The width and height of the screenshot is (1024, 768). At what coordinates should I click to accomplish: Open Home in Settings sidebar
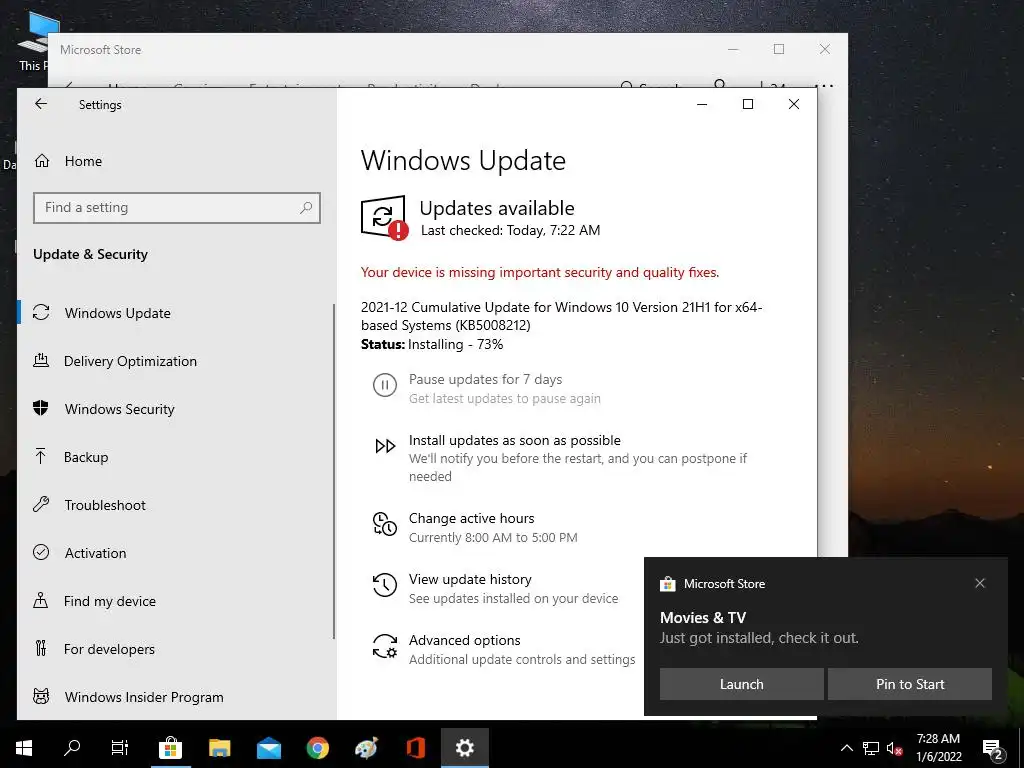point(83,161)
